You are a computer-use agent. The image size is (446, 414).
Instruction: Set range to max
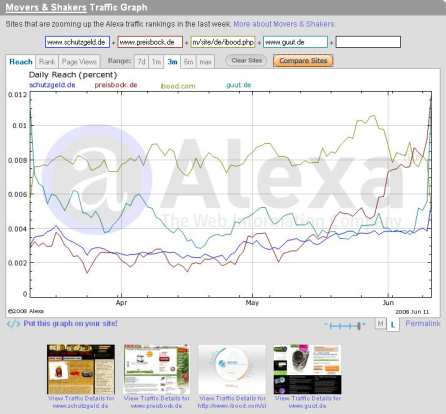coord(205,62)
